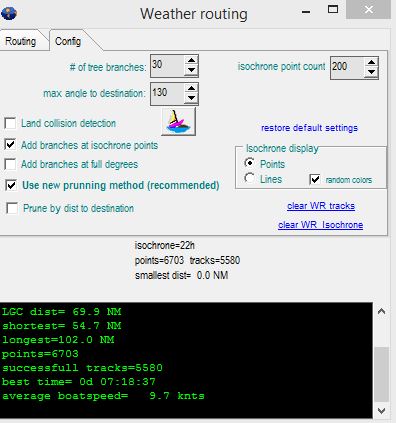
Task: Select the Config tab
Action: pos(68,41)
